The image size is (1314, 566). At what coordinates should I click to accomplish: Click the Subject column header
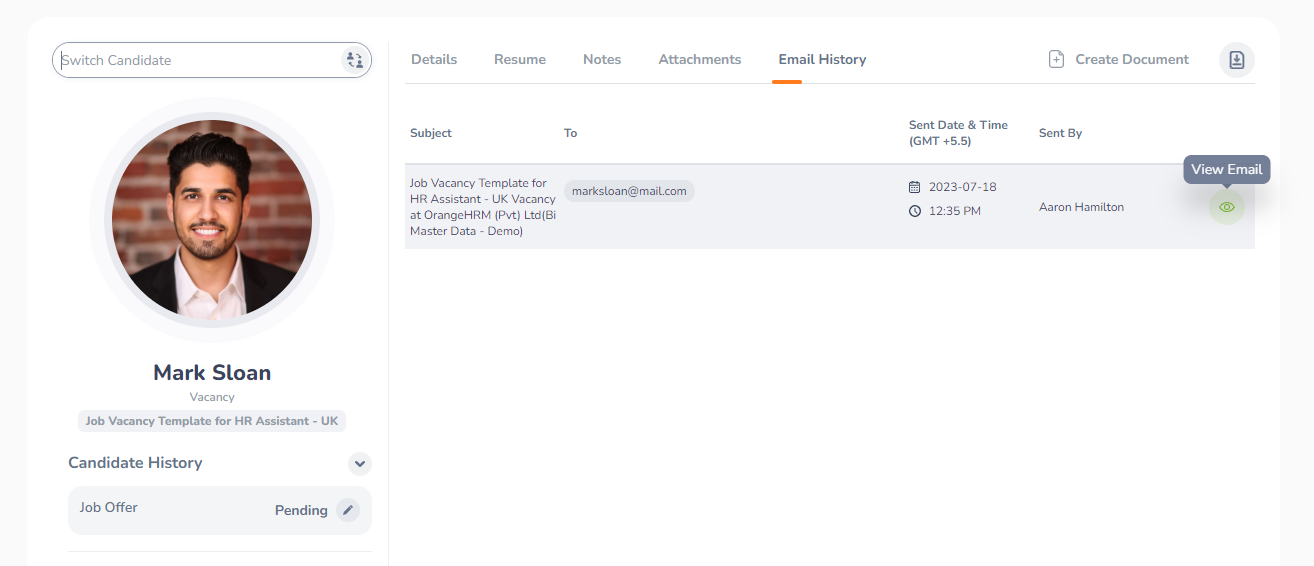tap(431, 133)
